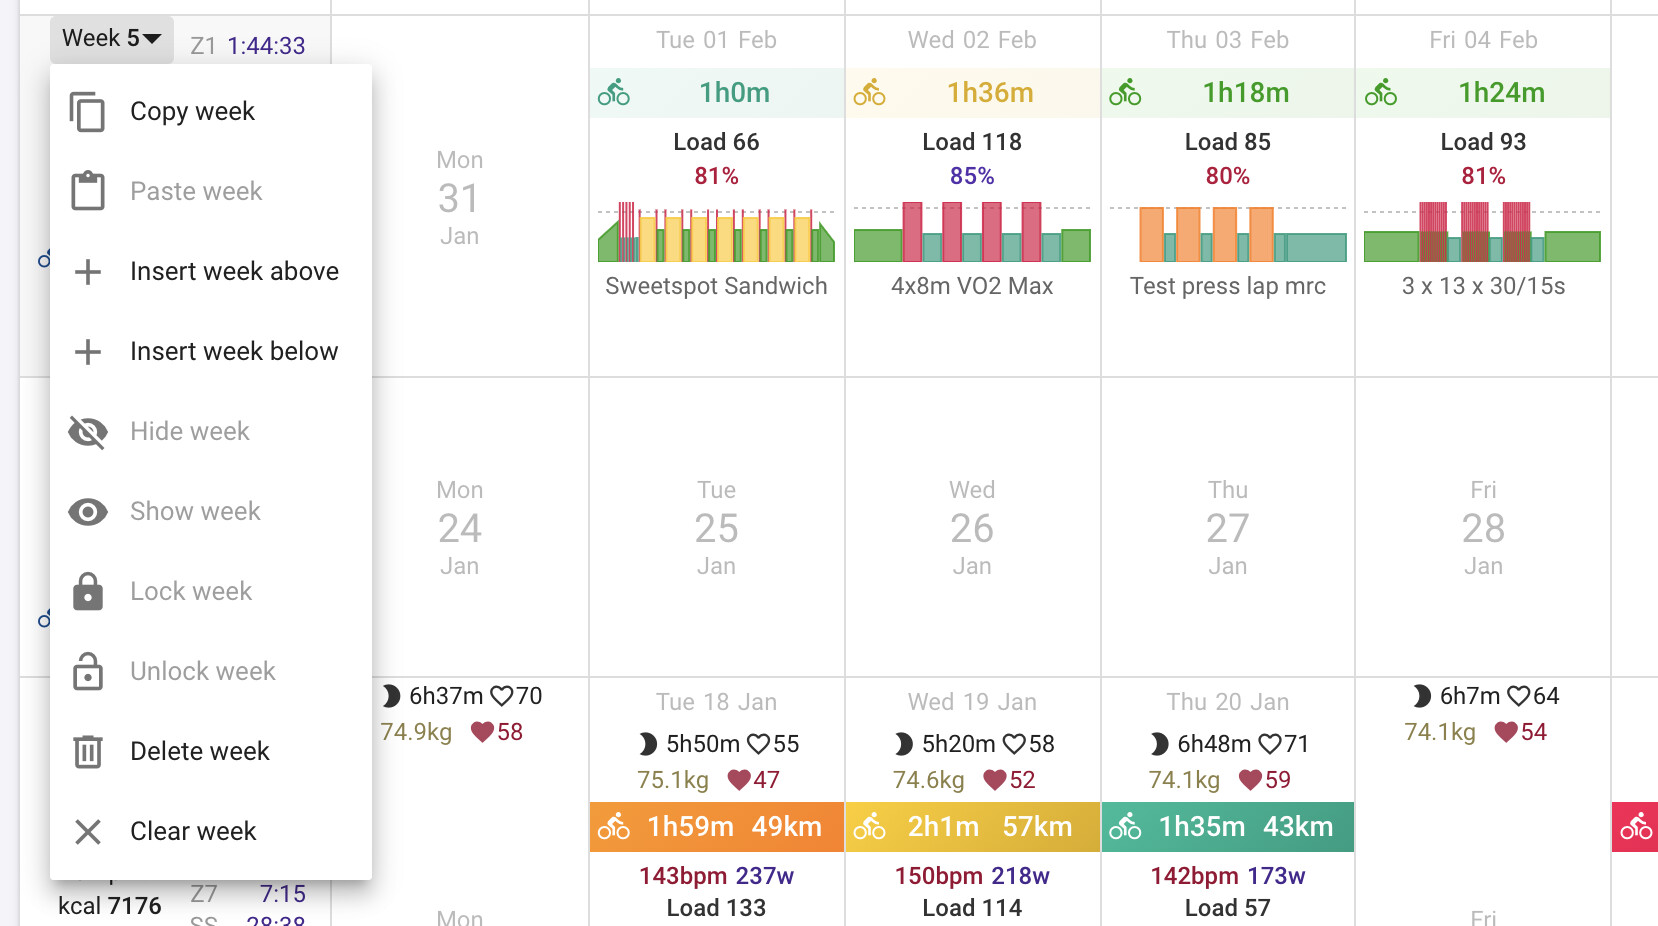
Task: Select the Wed 26 Jan day cell
Action: tap(972, 527)
